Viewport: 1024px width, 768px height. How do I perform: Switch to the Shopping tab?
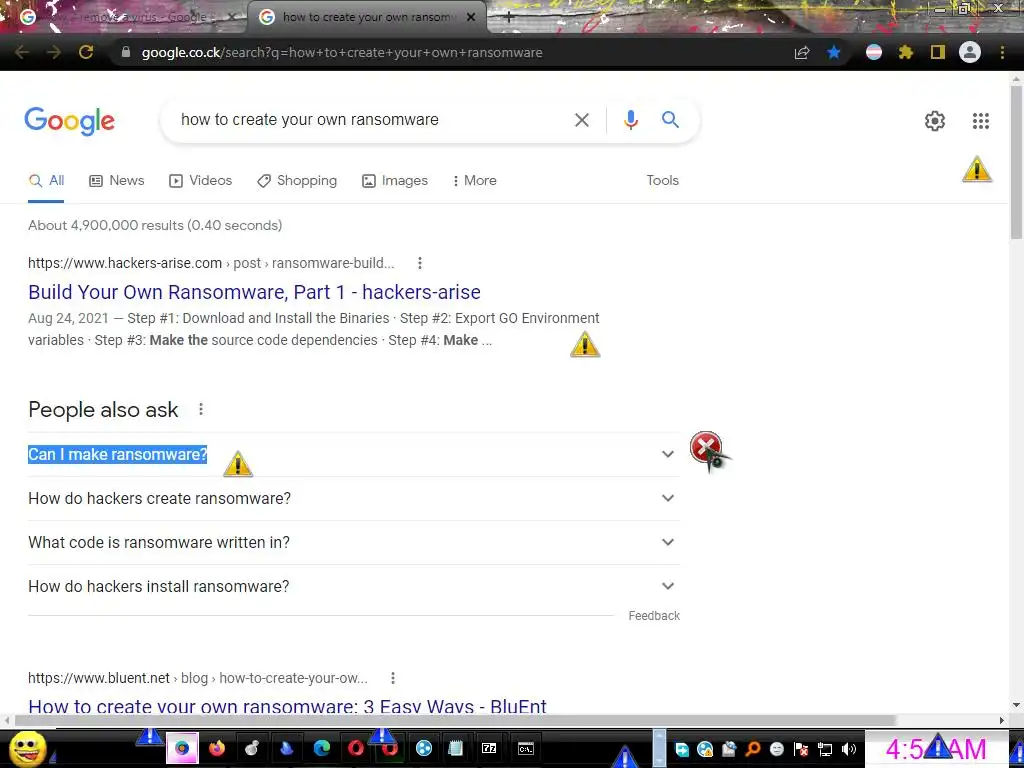pyautogui.click(x=297, y=180)
